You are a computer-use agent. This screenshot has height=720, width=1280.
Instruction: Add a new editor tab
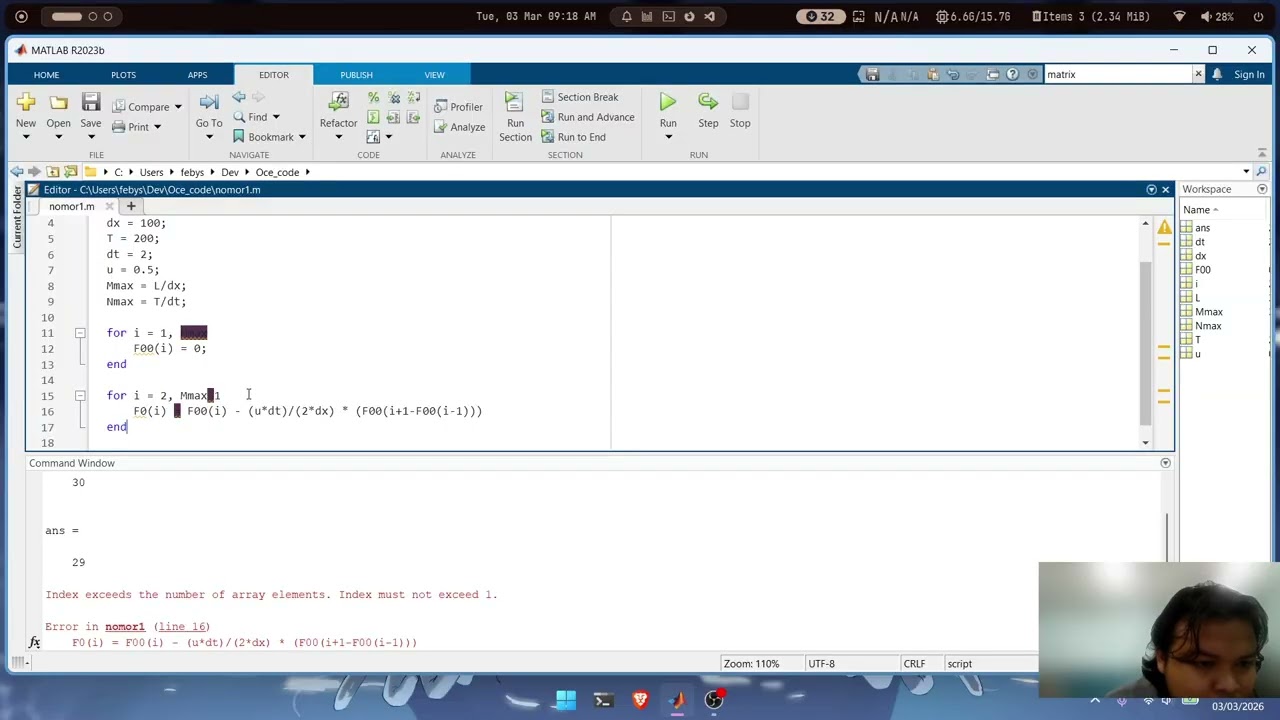(131, 206)
